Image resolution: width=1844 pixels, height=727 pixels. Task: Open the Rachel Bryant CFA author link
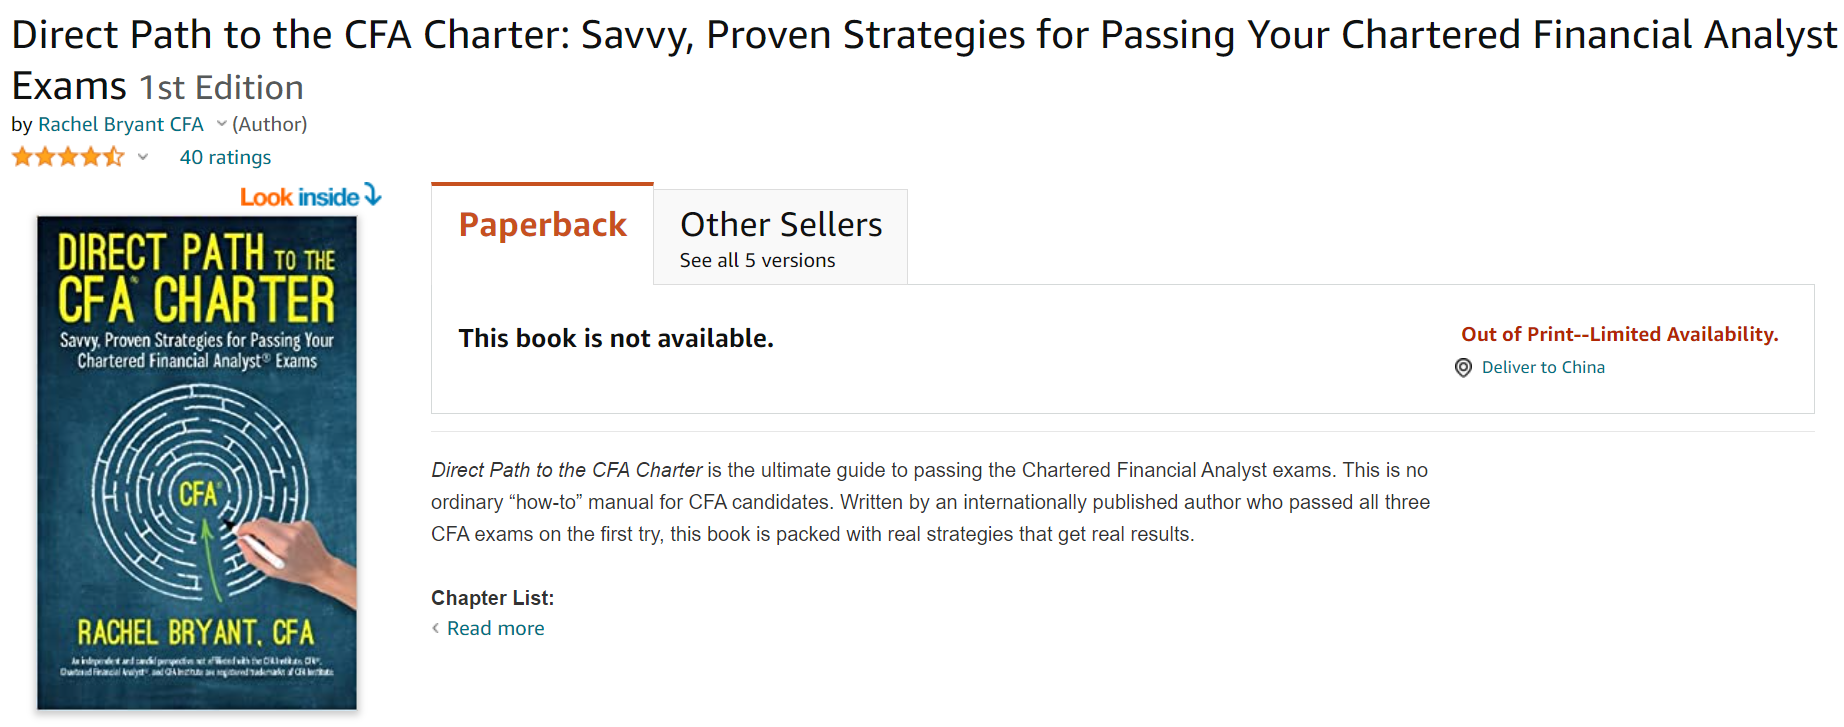120,124
